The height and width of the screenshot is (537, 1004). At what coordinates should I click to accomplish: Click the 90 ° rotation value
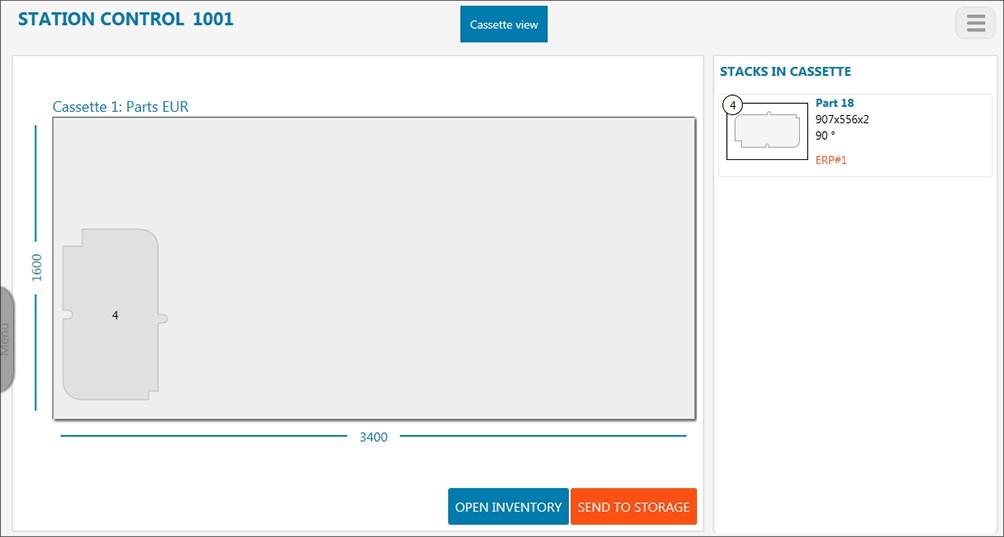[825, 136]
